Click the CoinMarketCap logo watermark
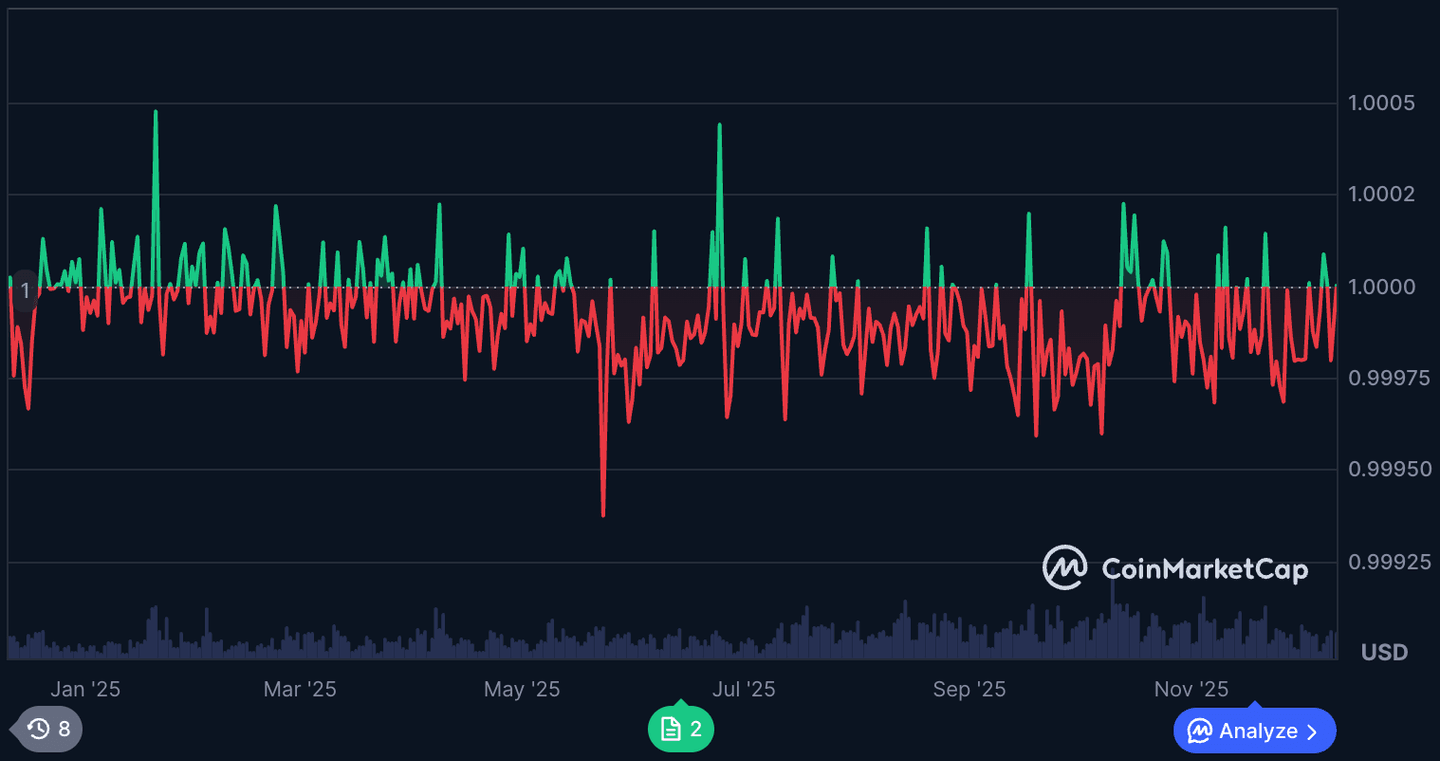The width and height of the screenshot is (1440, 761). click(1175, 568)
